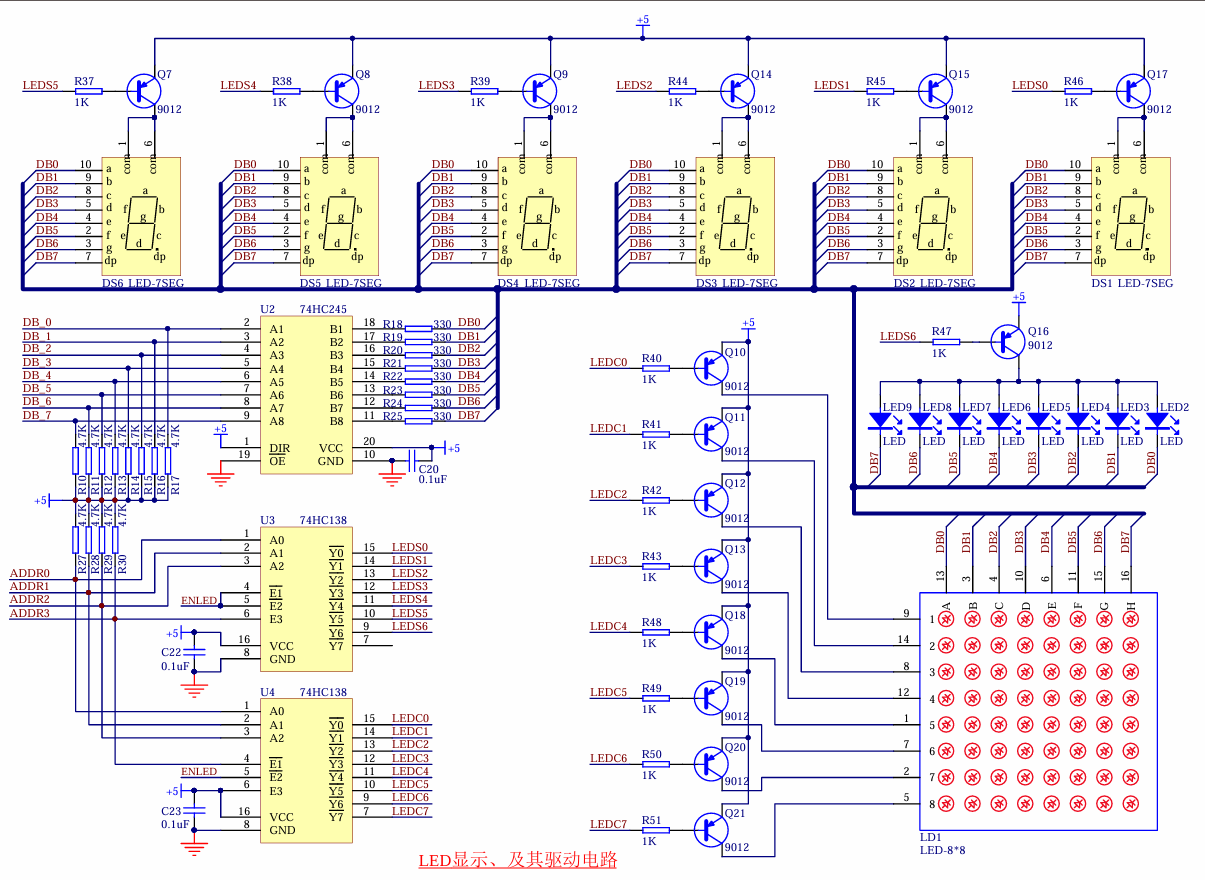Click the "DS3 LED-7SEG" label
This screenshot has width=1205, height=880.
[x=736, y=284]
